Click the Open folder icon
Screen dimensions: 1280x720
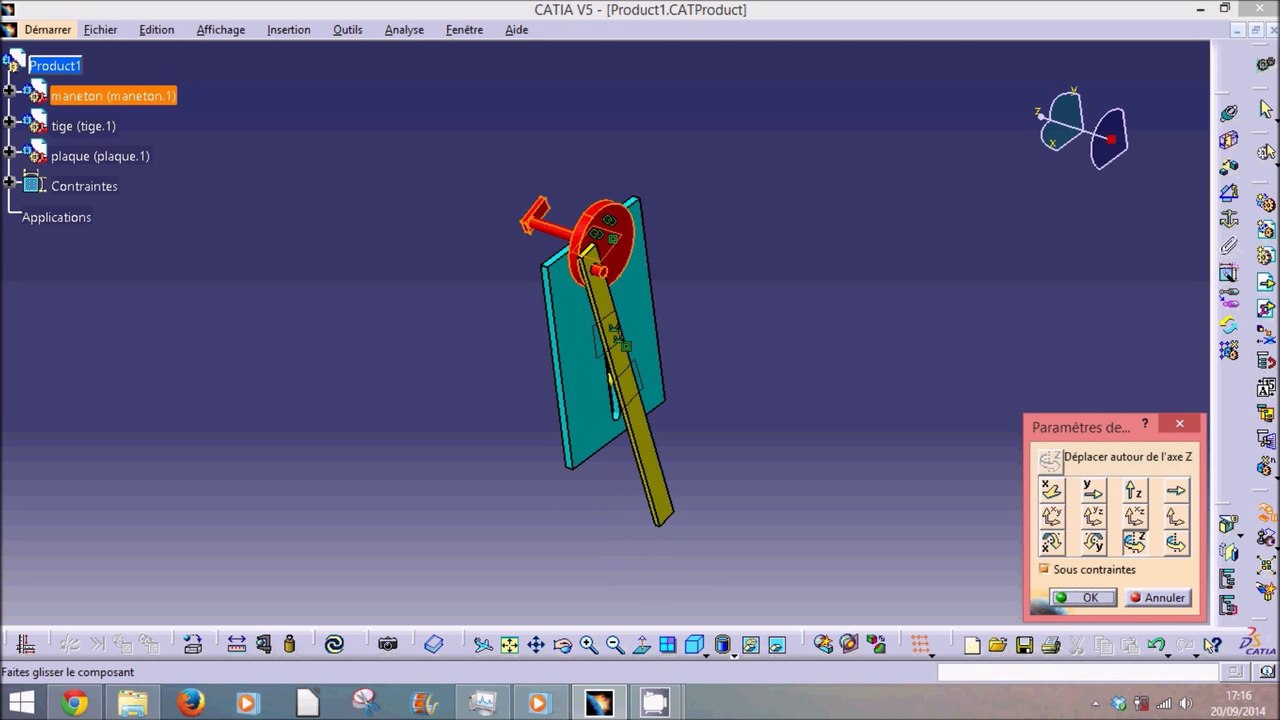pos(997,645)
